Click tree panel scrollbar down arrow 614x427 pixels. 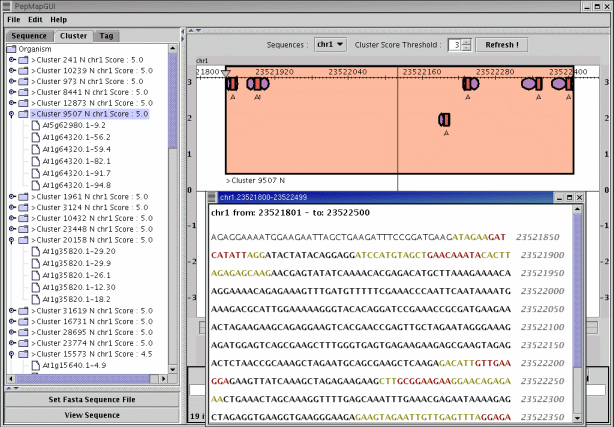click(x=173, y=369)
